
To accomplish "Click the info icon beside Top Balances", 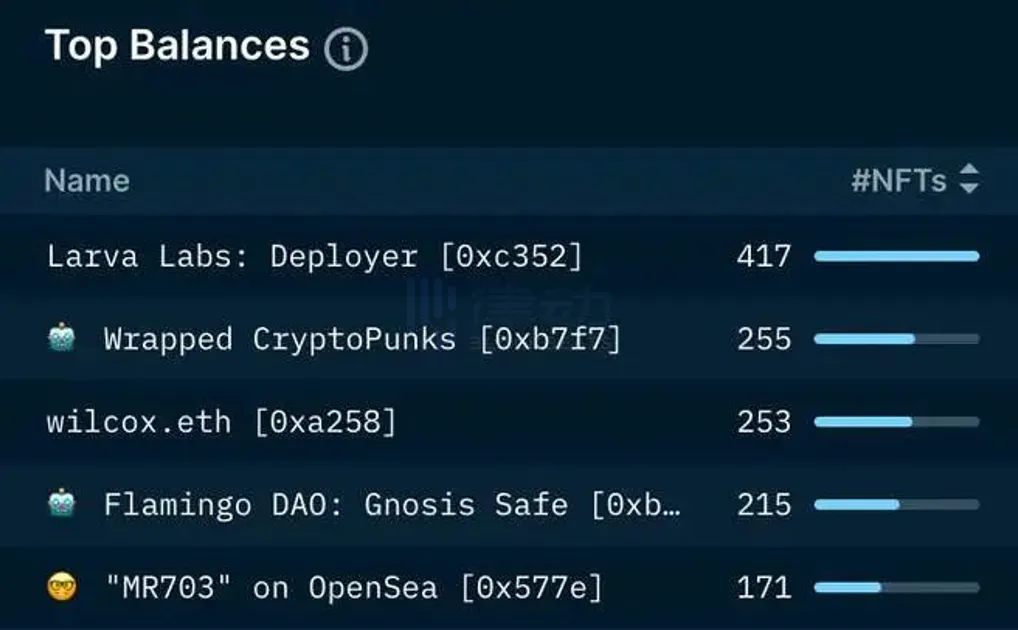I will click(x=346, y=48).
